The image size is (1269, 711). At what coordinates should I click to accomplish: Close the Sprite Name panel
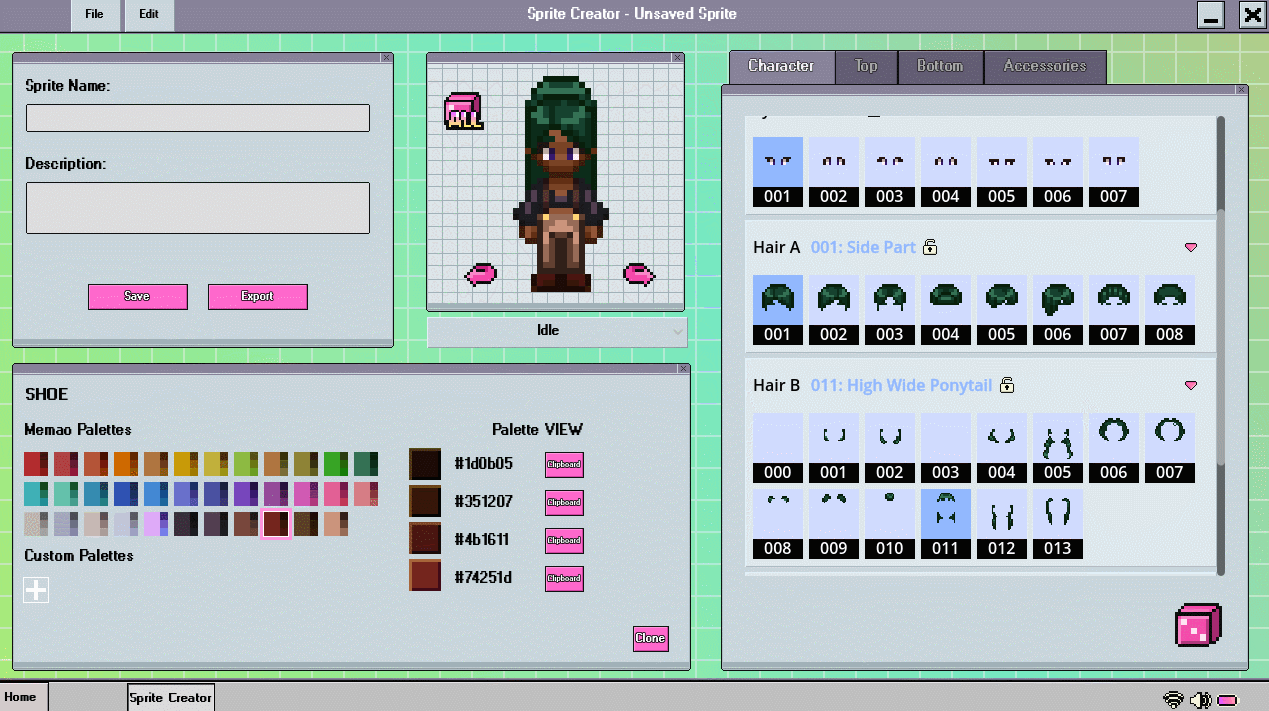tap(387, 58)
